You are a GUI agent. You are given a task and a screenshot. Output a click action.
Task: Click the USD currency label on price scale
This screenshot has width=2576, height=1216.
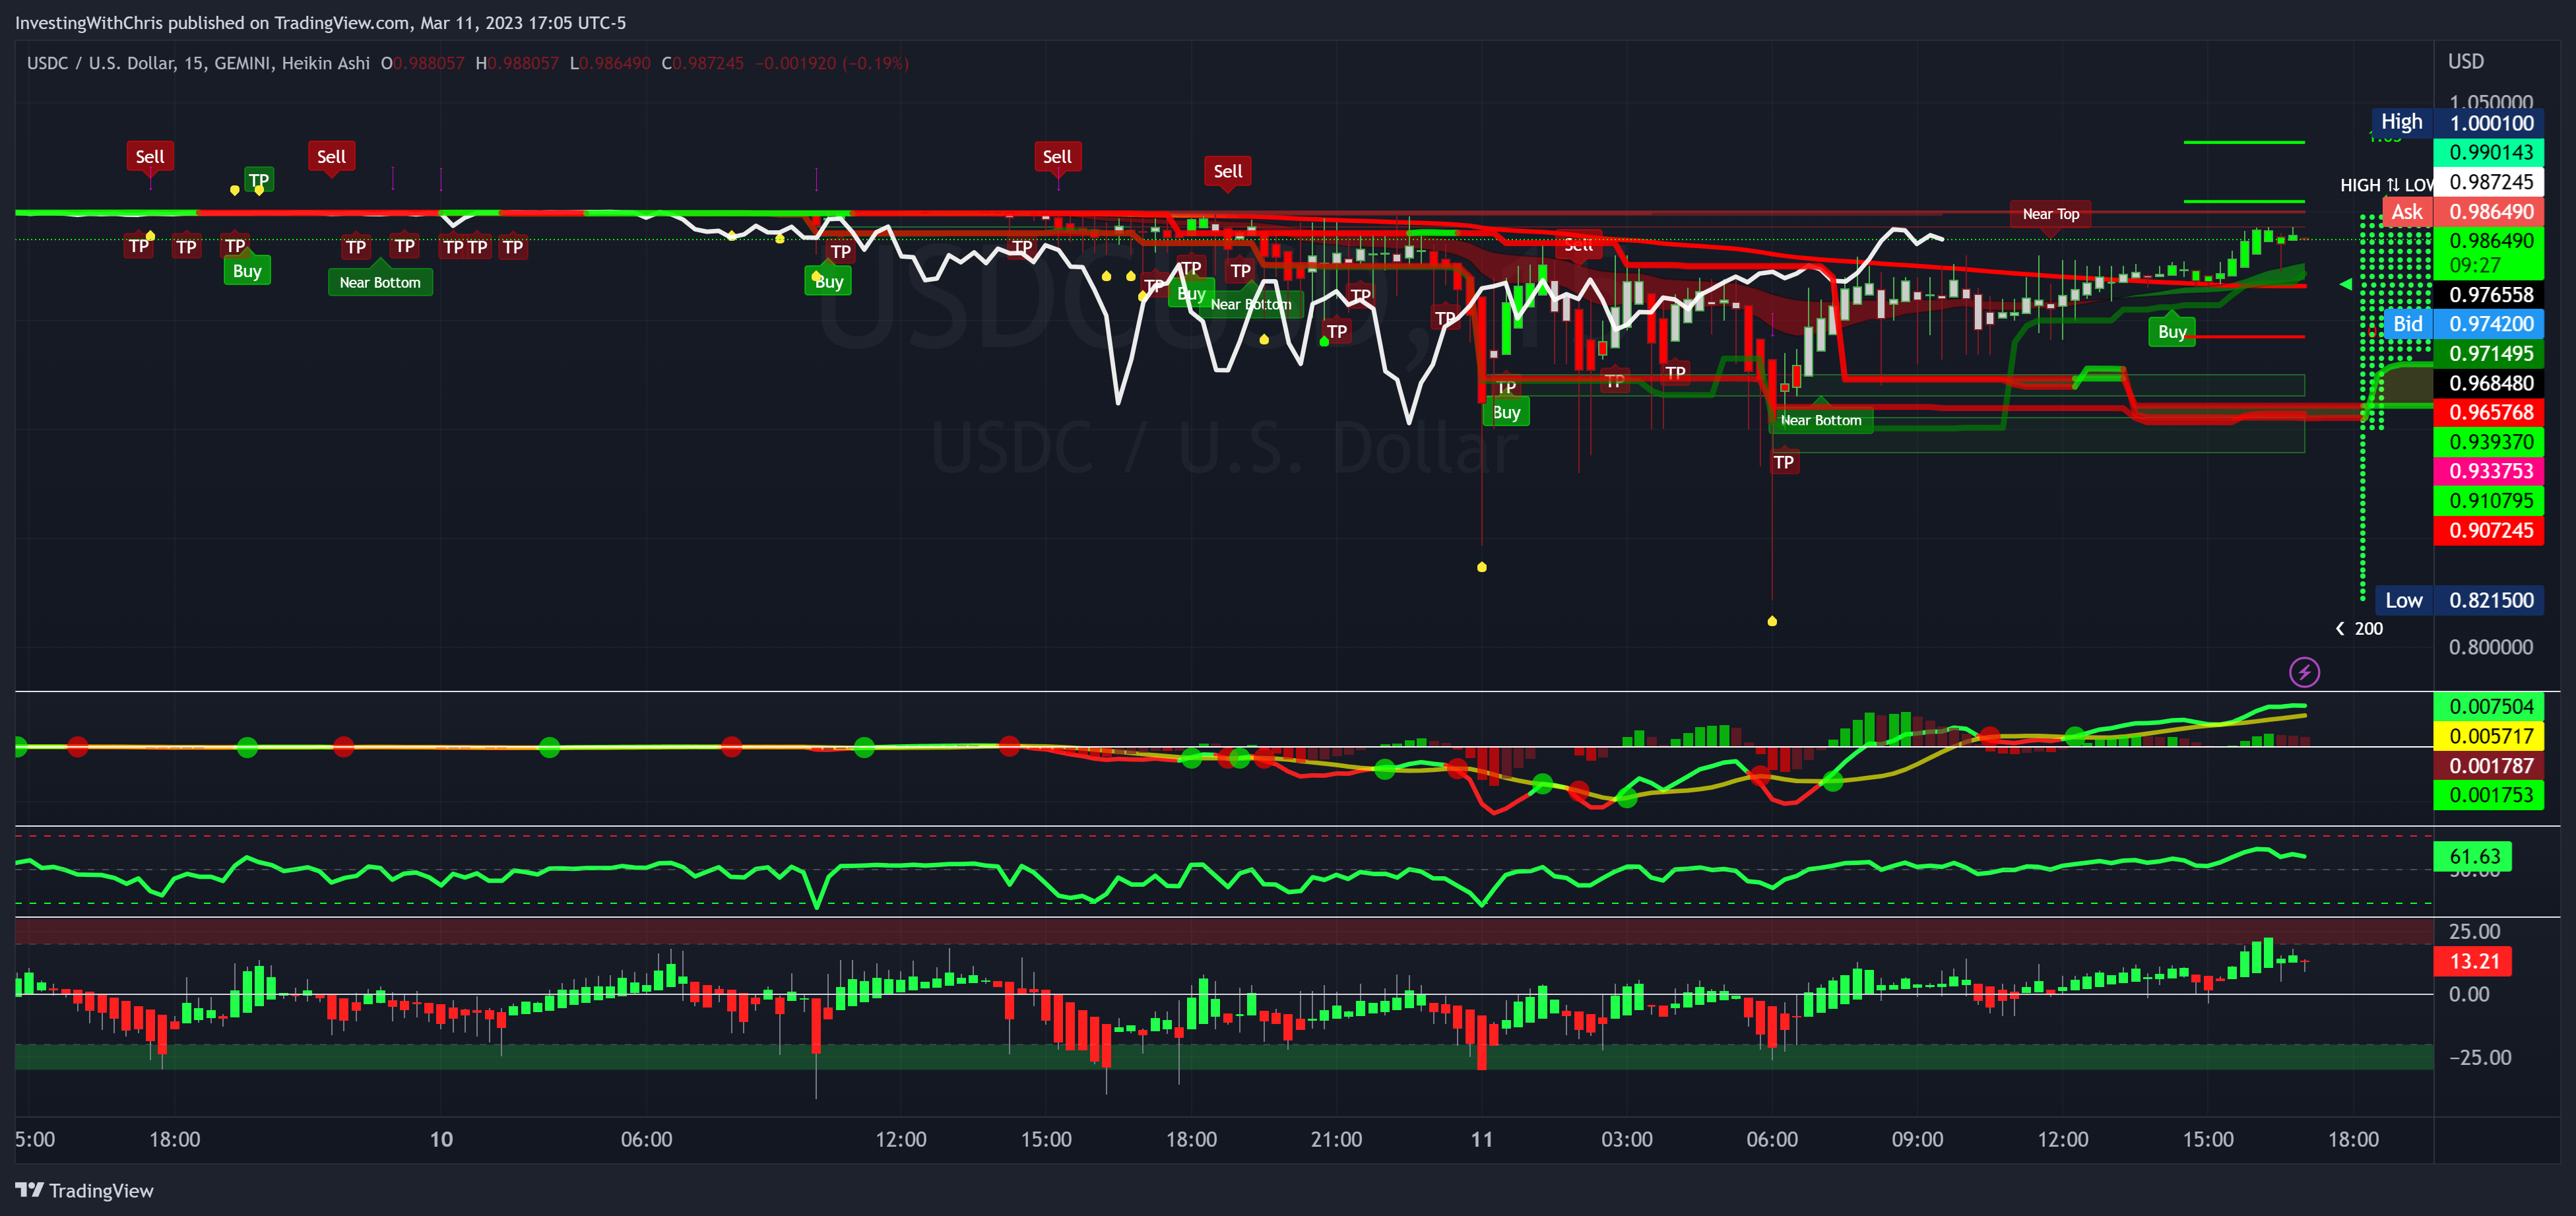tap(2465, 62)
